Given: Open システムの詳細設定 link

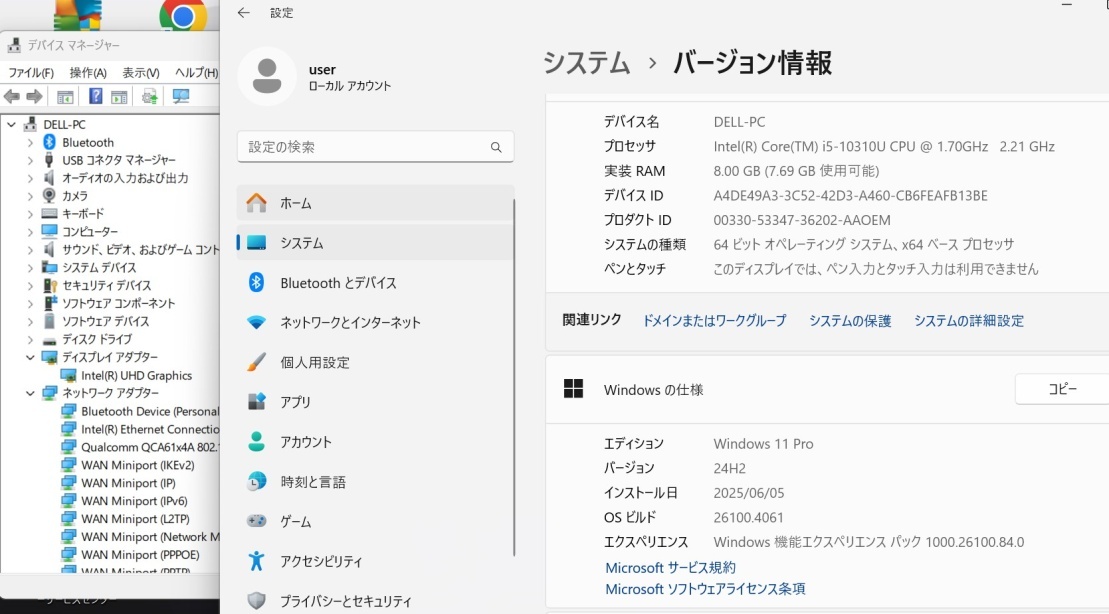Looking at the screenshot, I should point(968,320).
